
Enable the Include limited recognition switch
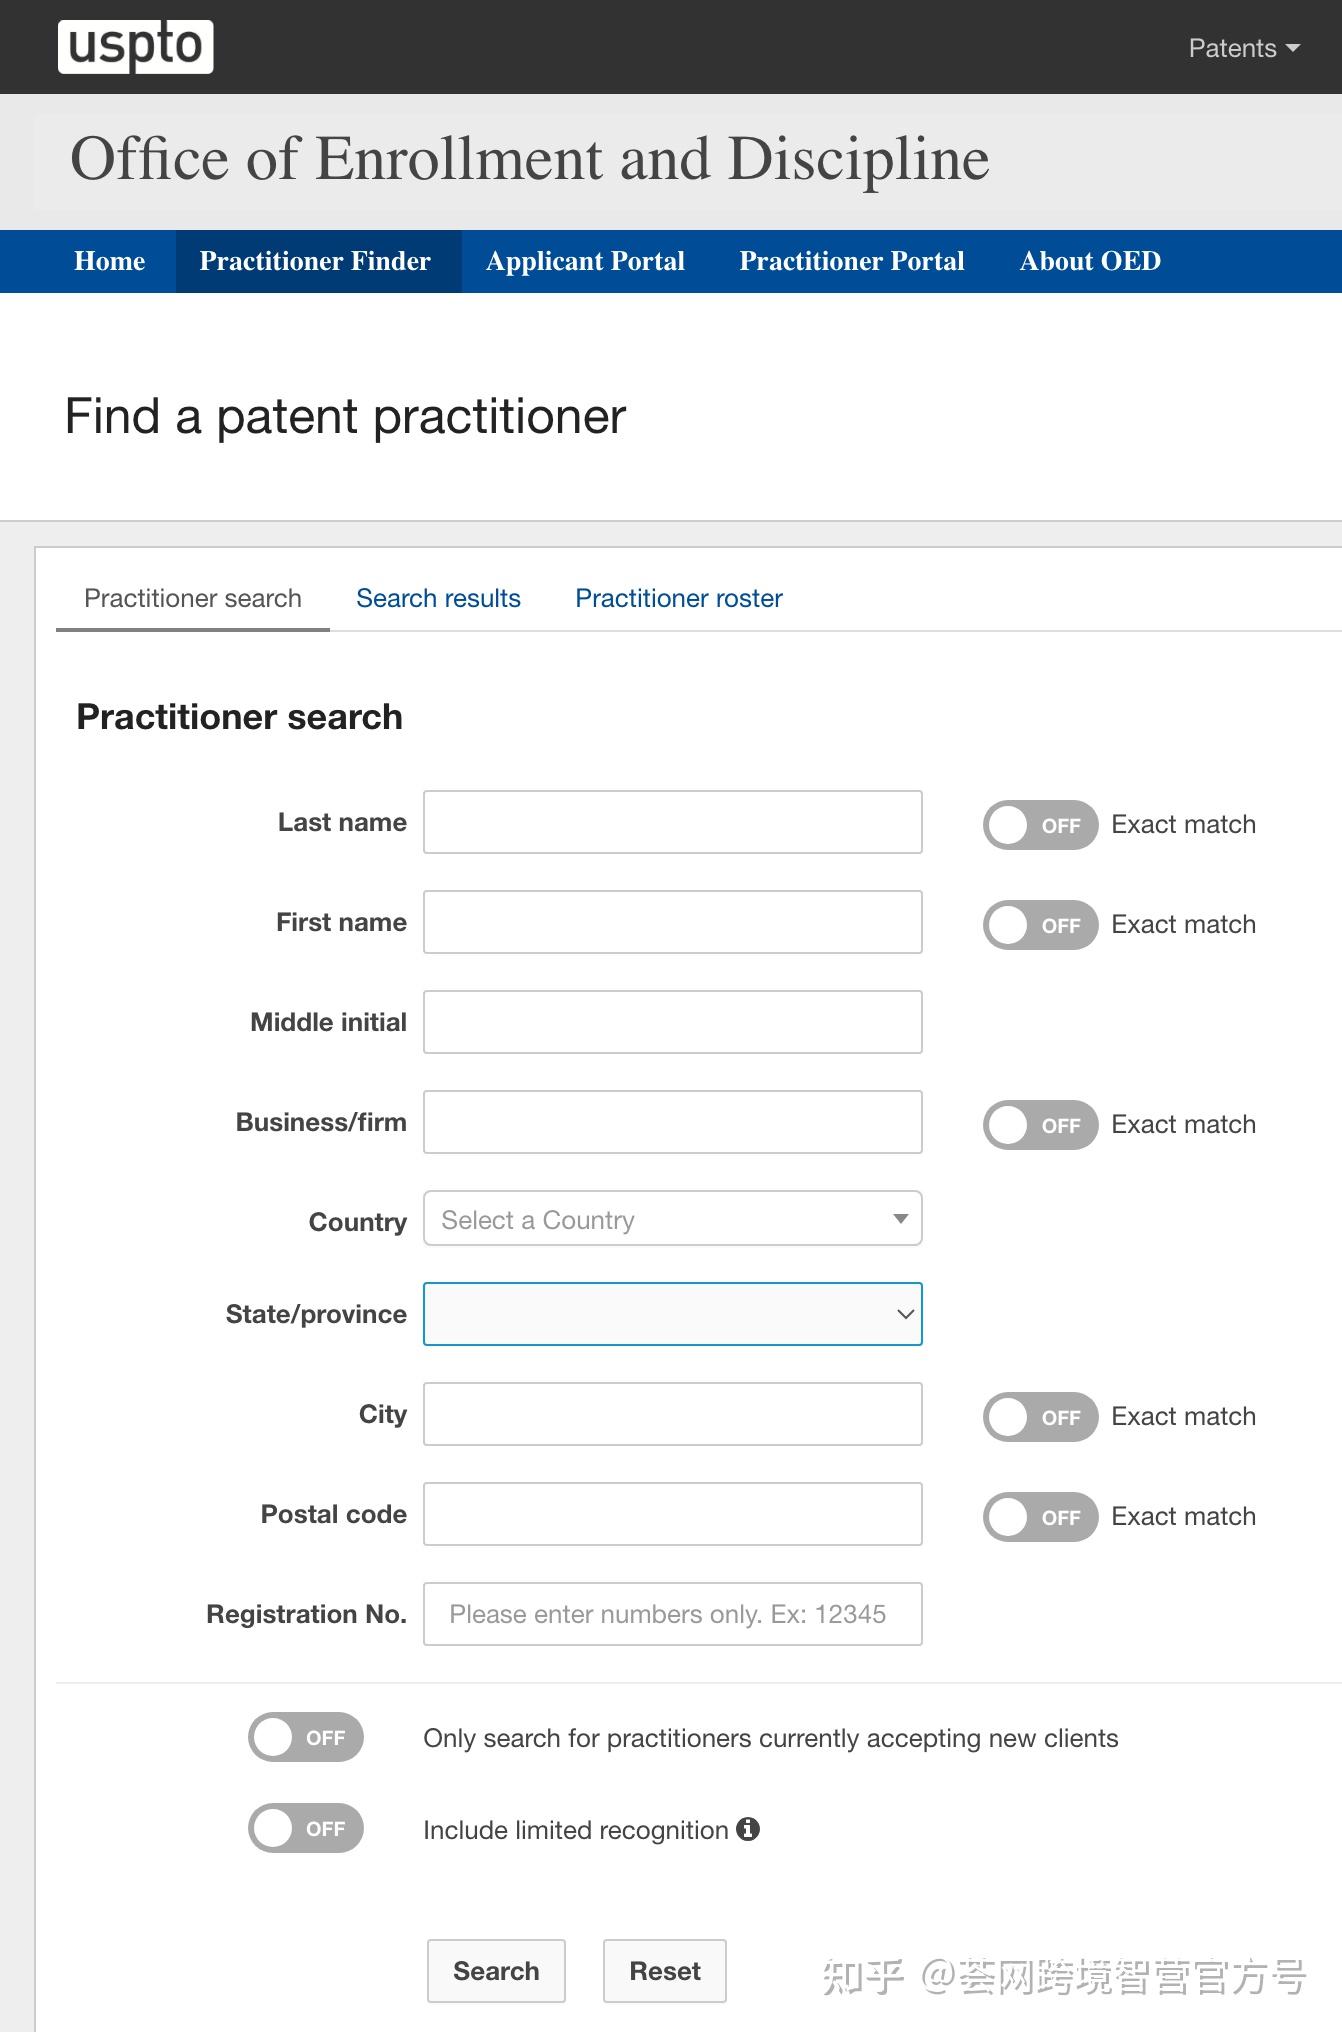click(306, 1828)
